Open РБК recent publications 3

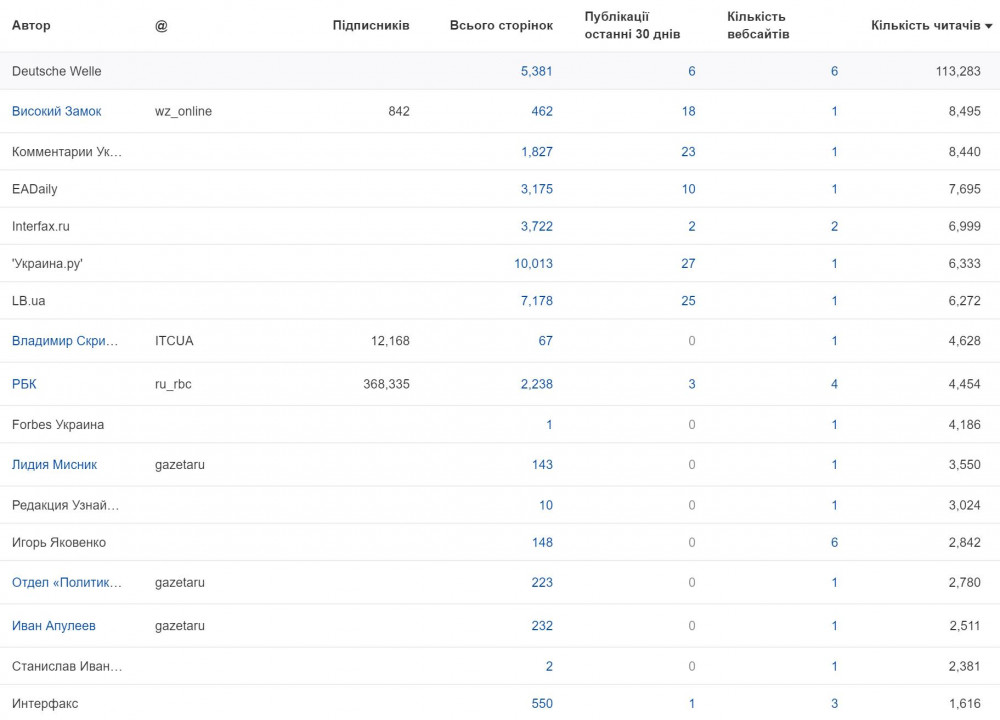pos(692,384)
